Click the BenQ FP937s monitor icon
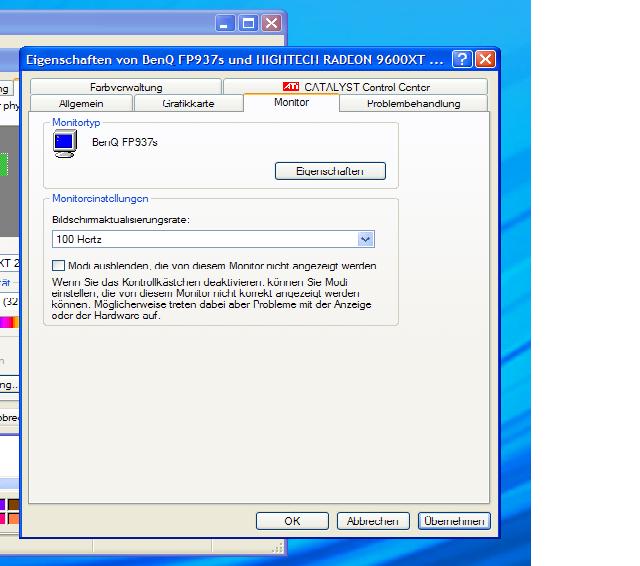 (65, 144)
